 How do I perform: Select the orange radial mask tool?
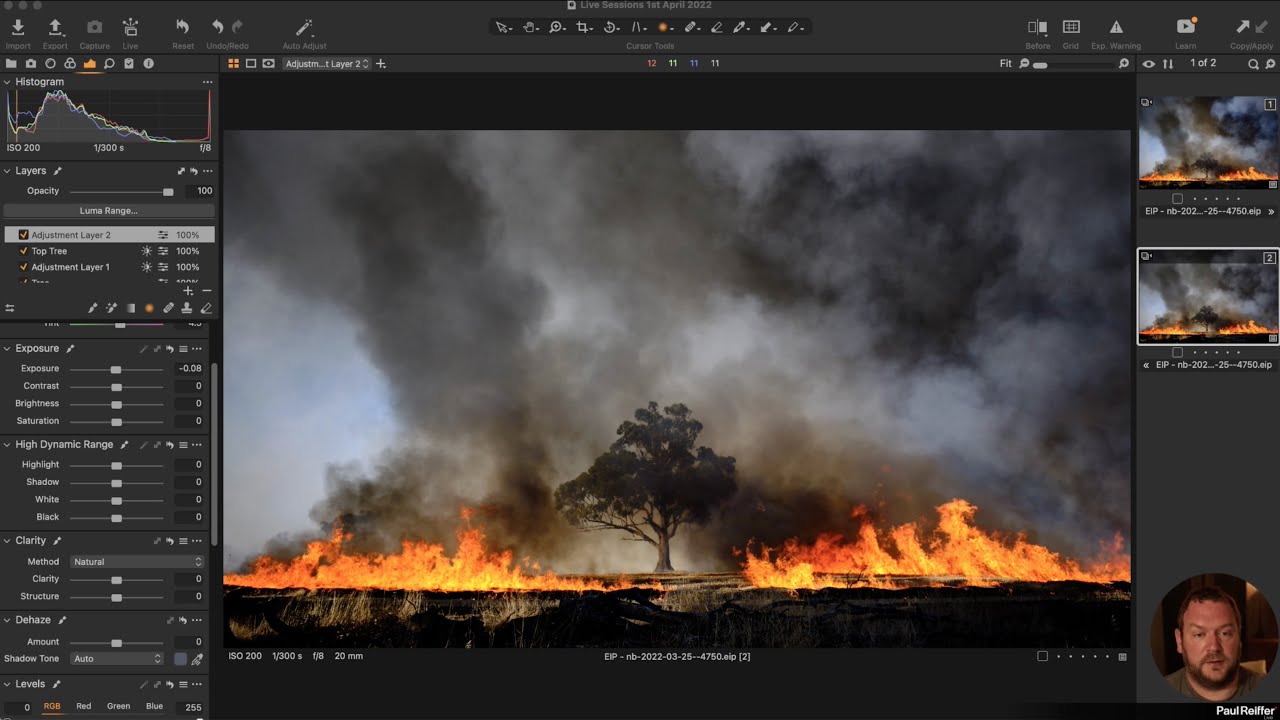coord(663,28)
